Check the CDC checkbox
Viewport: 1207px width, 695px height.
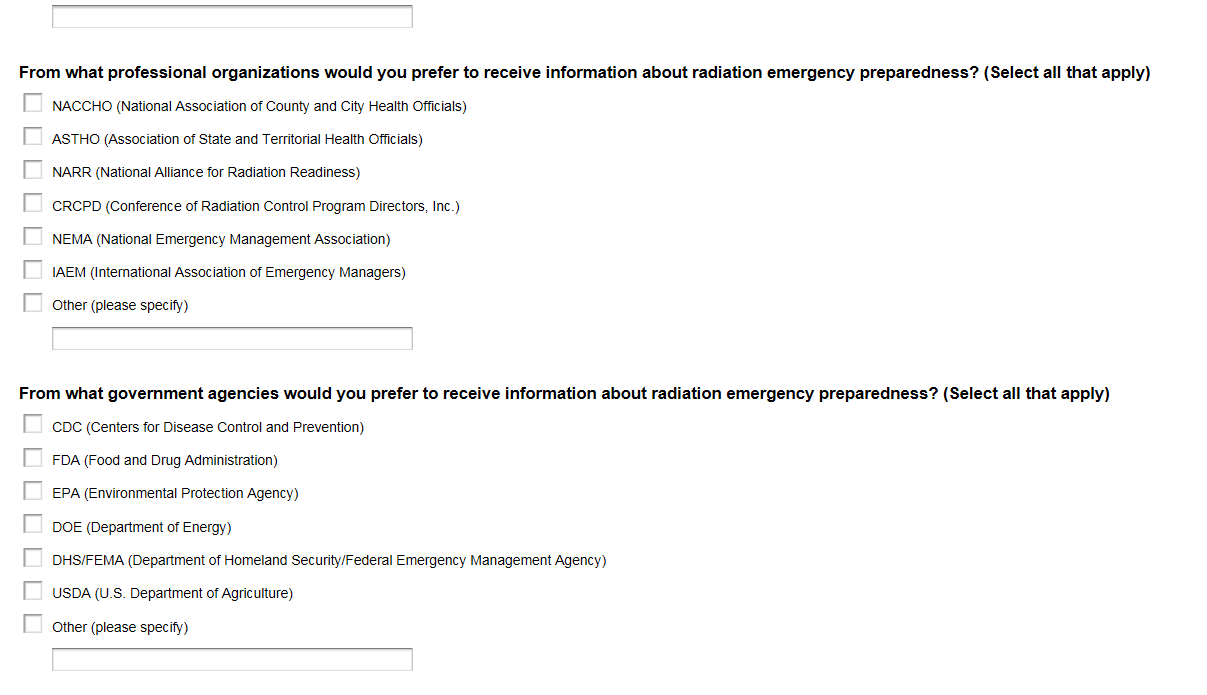(x=33, y=424)
